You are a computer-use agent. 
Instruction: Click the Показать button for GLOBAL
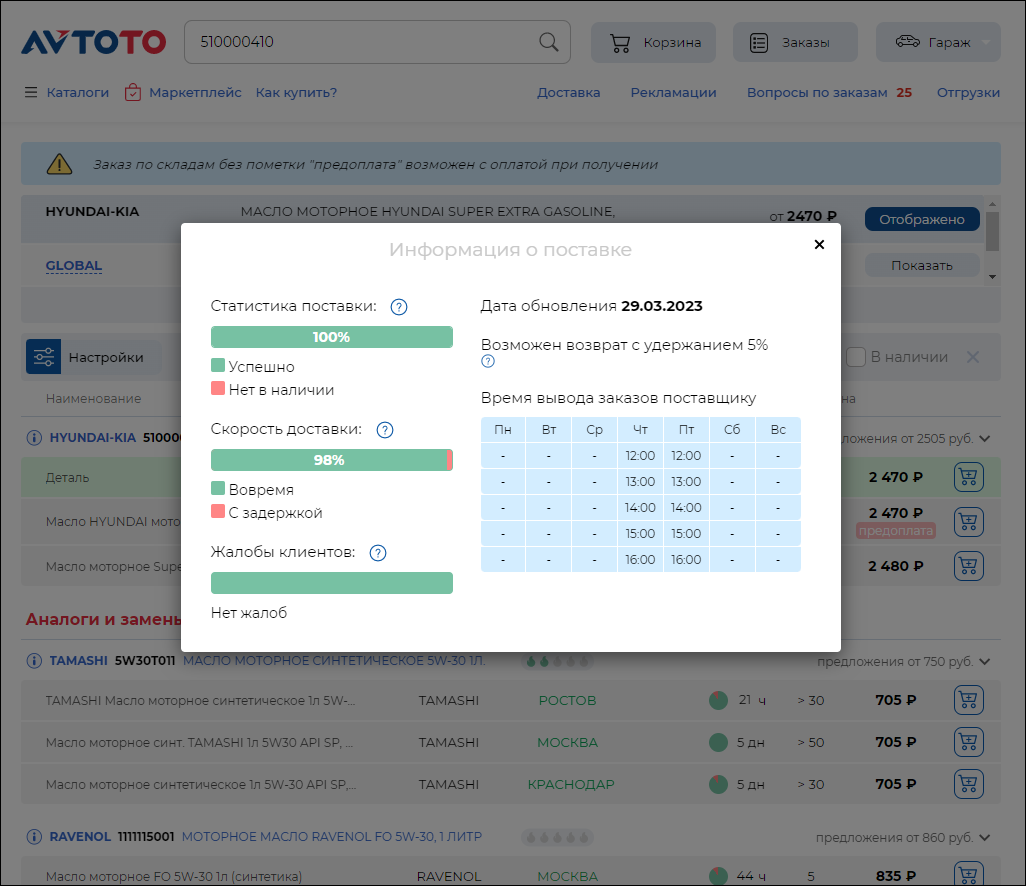pyautogui.click(x=922, y=266)
